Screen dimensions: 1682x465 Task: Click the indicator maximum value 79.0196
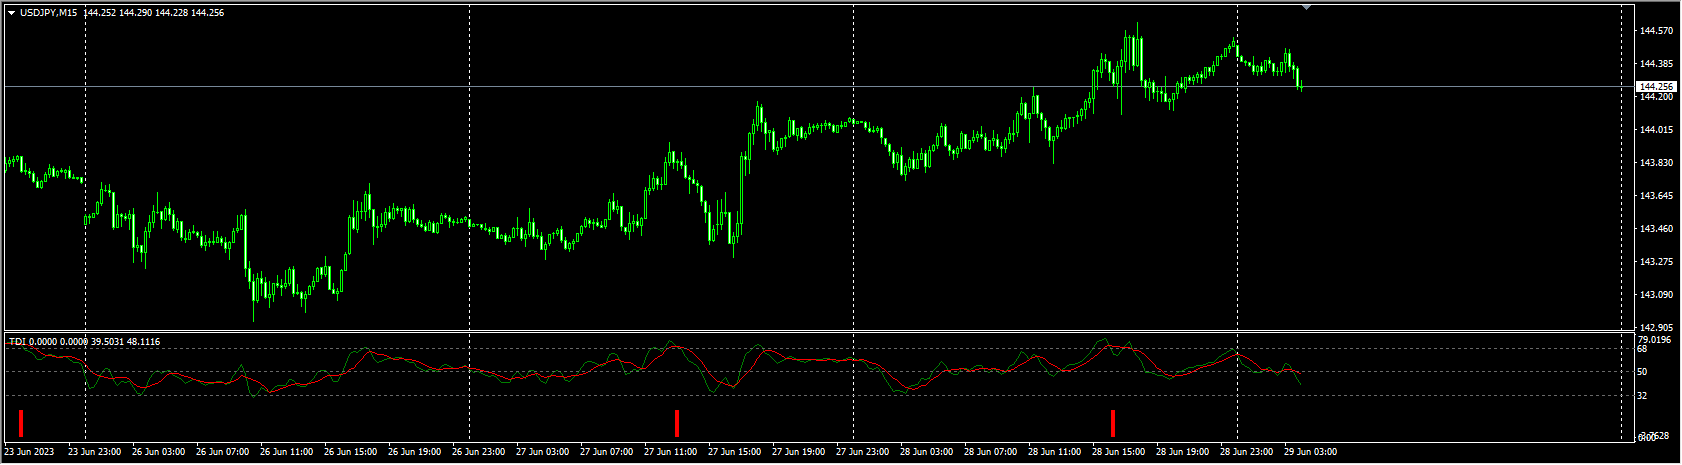(1656, 340)
